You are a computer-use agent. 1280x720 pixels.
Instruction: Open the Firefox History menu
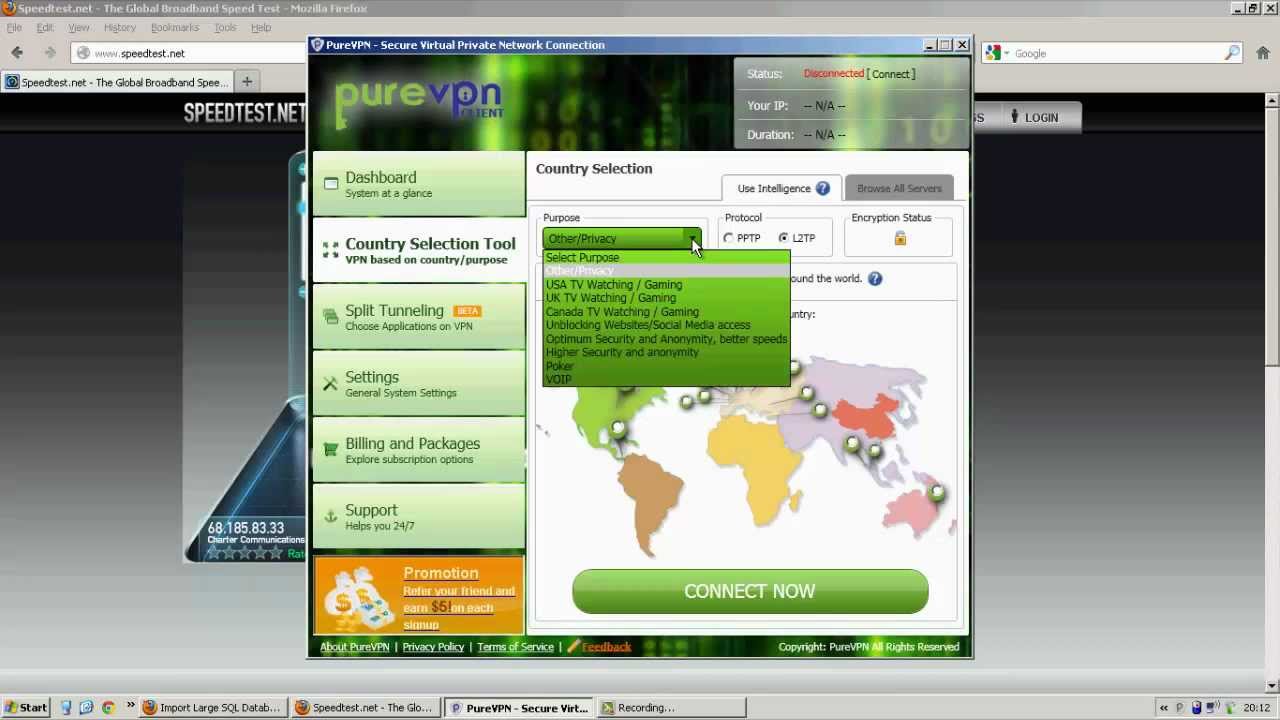pyautogui.click(x=119, y=27)
